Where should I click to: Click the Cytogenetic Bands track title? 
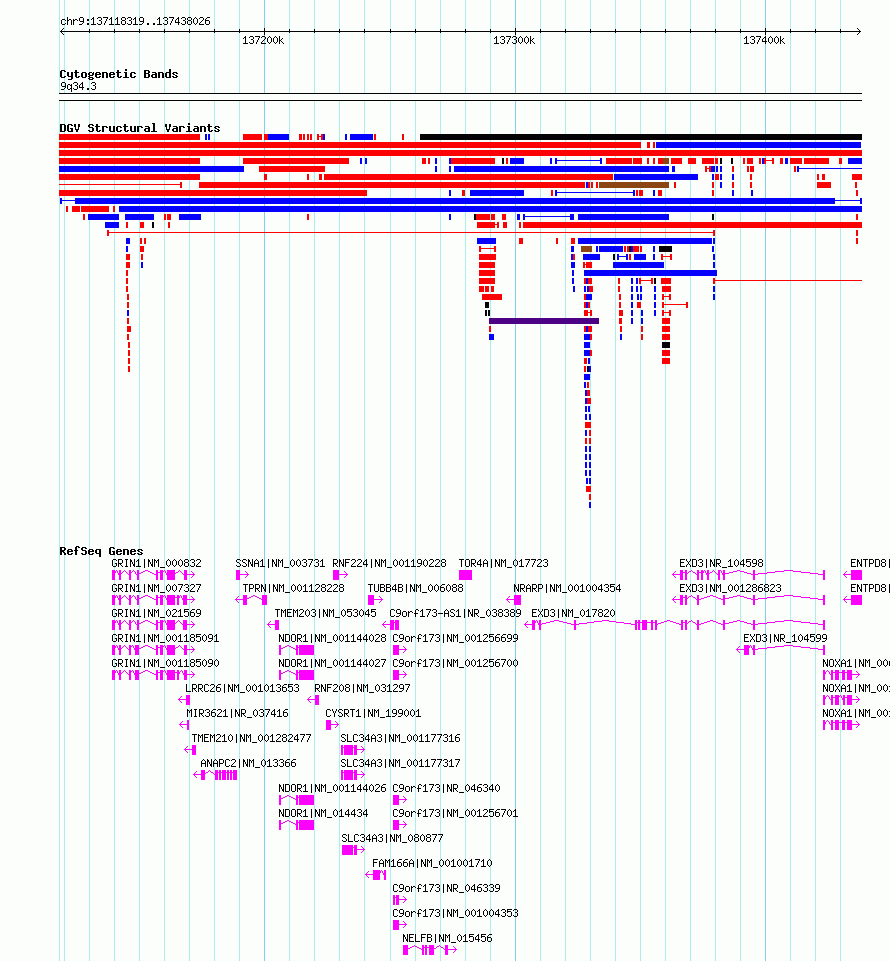(x=119, y=74)
